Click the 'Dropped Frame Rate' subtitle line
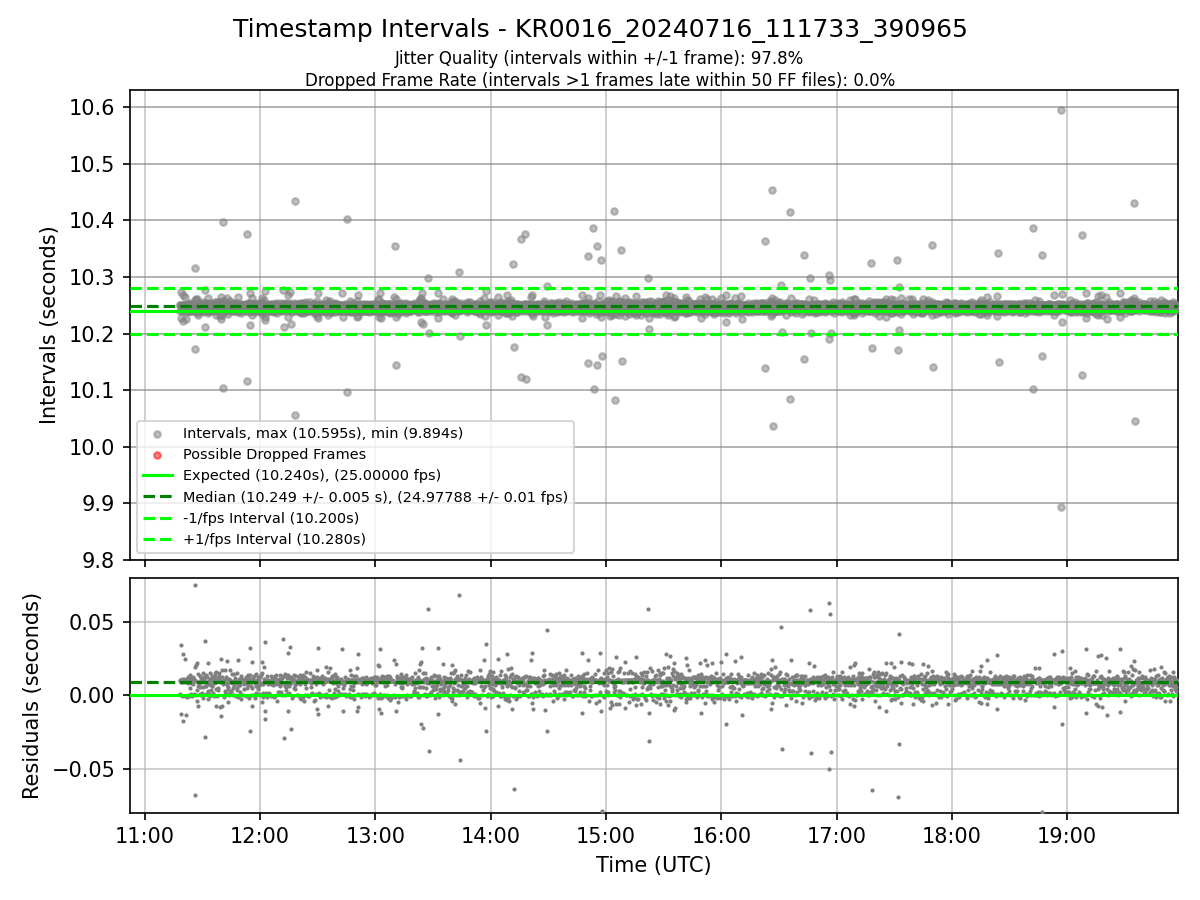The image size is (1200, 900). (600, 80)
